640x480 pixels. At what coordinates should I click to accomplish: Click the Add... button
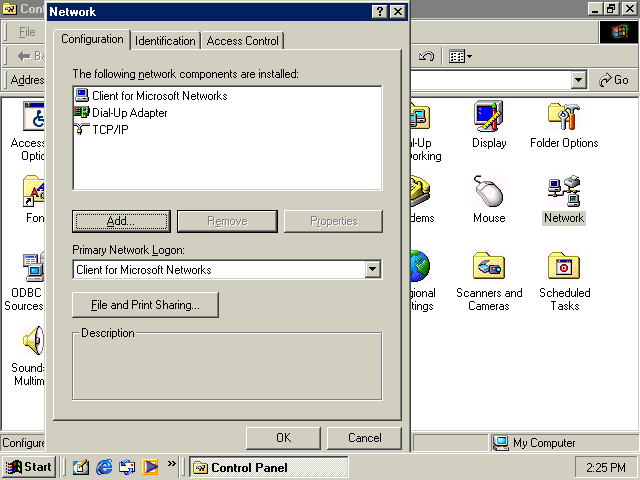(121, 221)
